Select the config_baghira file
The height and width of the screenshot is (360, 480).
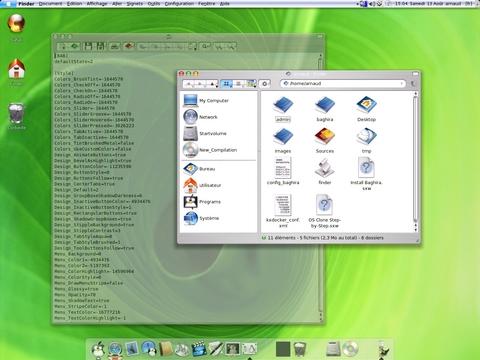click(x=283, y=171)
